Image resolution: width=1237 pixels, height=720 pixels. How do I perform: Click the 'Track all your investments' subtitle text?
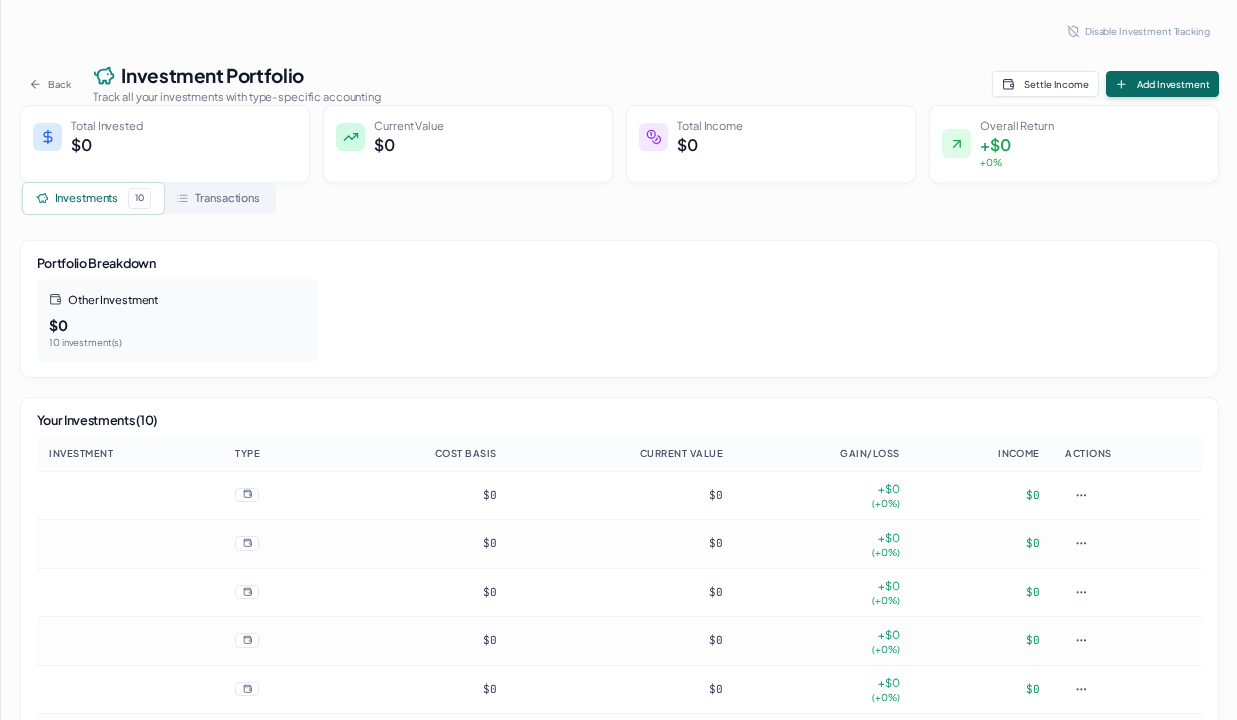pyautogui.click(x=237, y=97)
